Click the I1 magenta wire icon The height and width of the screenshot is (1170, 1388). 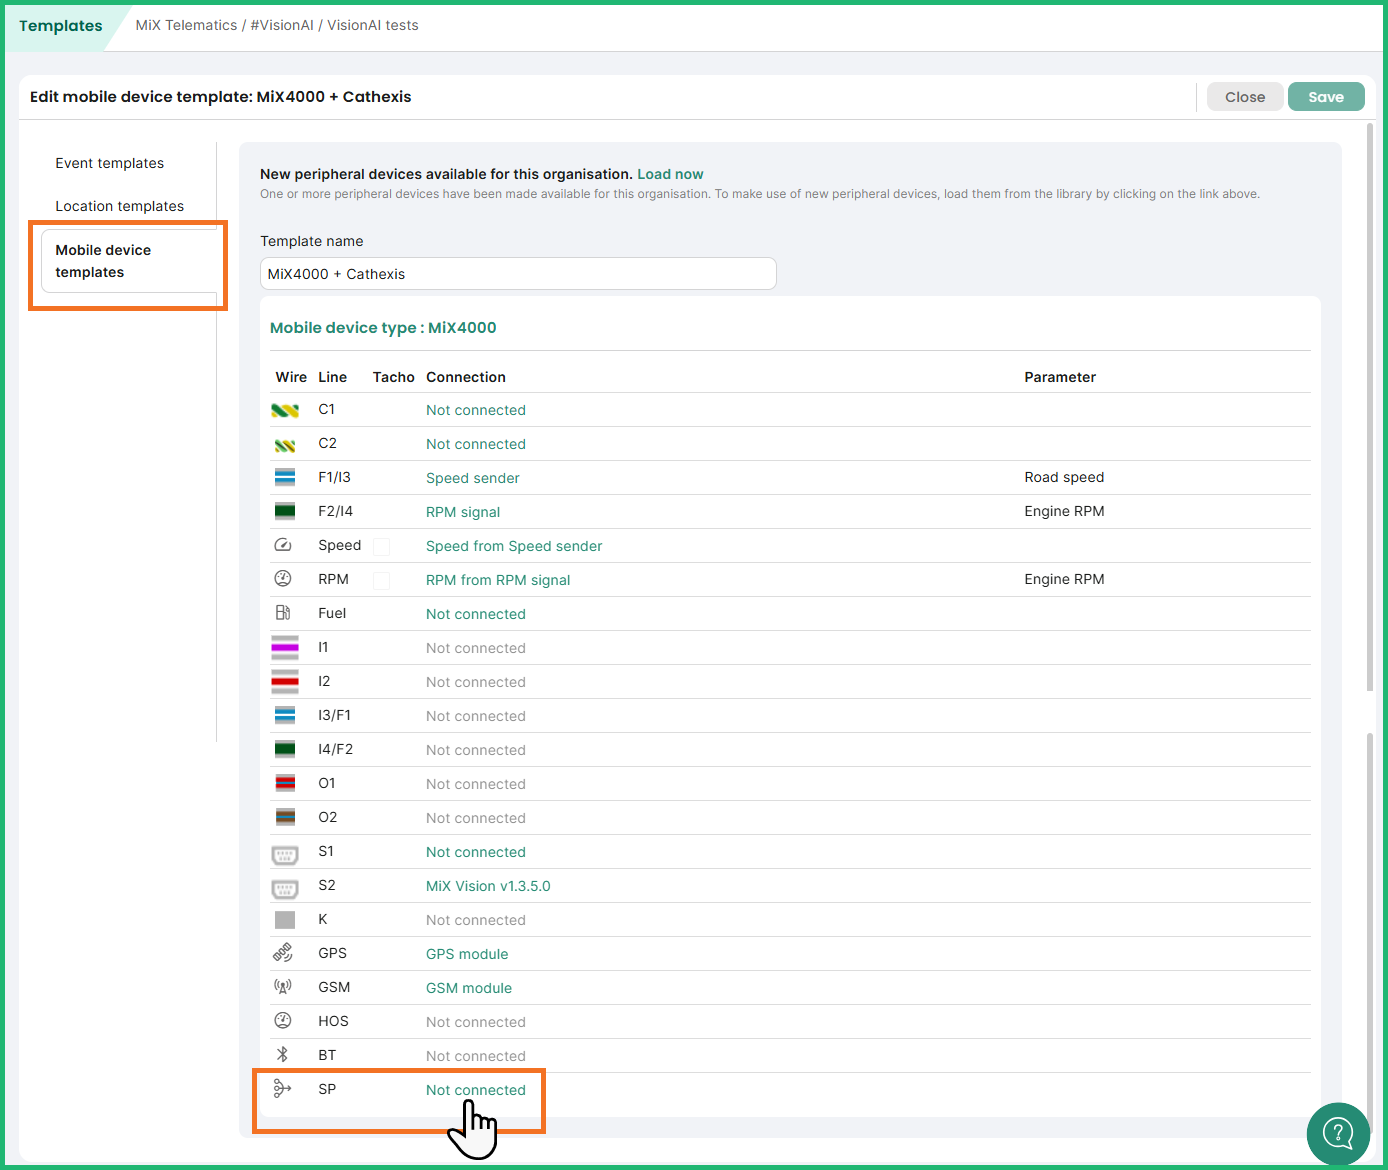click(285, 648)
